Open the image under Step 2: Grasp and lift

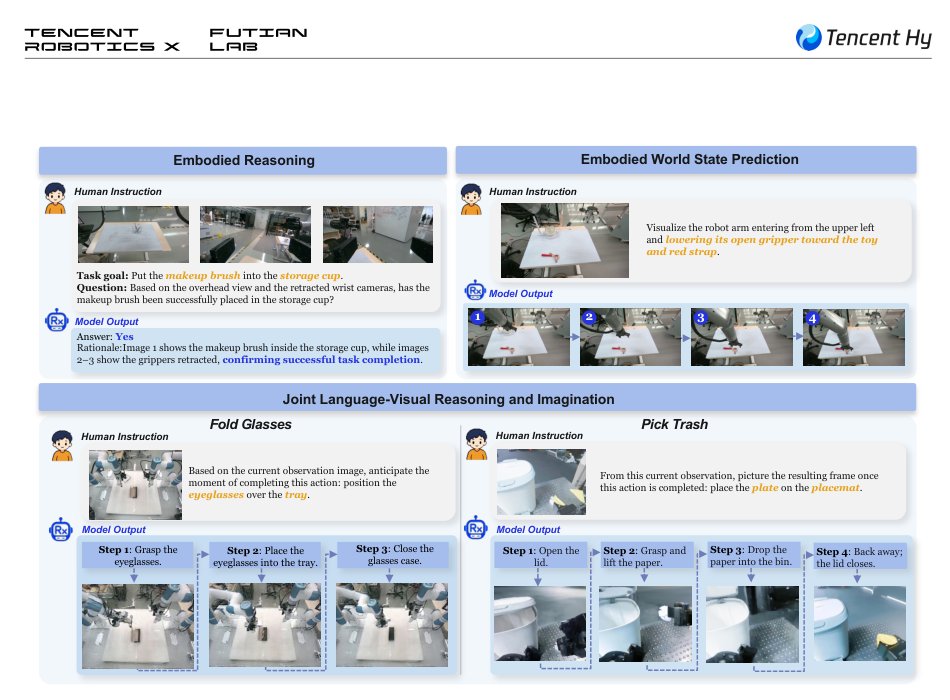click(645, 623)
